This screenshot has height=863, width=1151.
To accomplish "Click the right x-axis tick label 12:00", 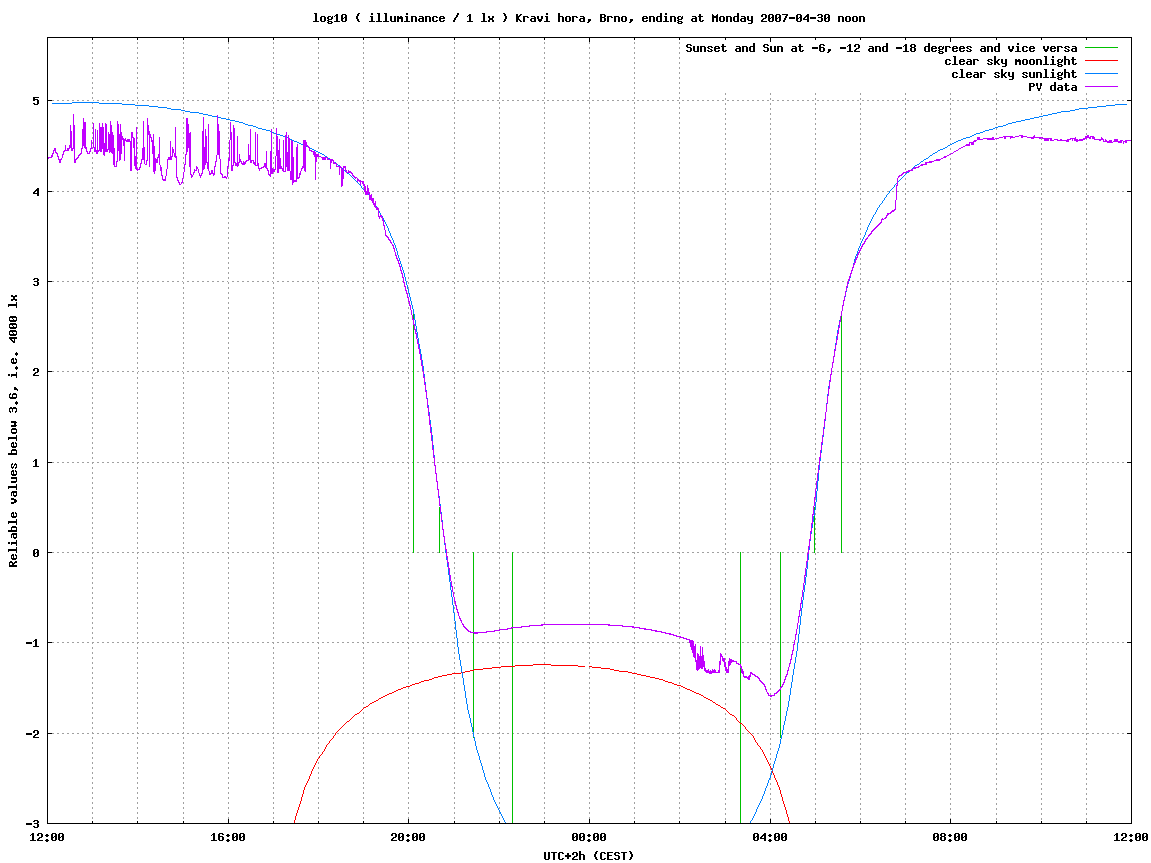I will 1130,837.
